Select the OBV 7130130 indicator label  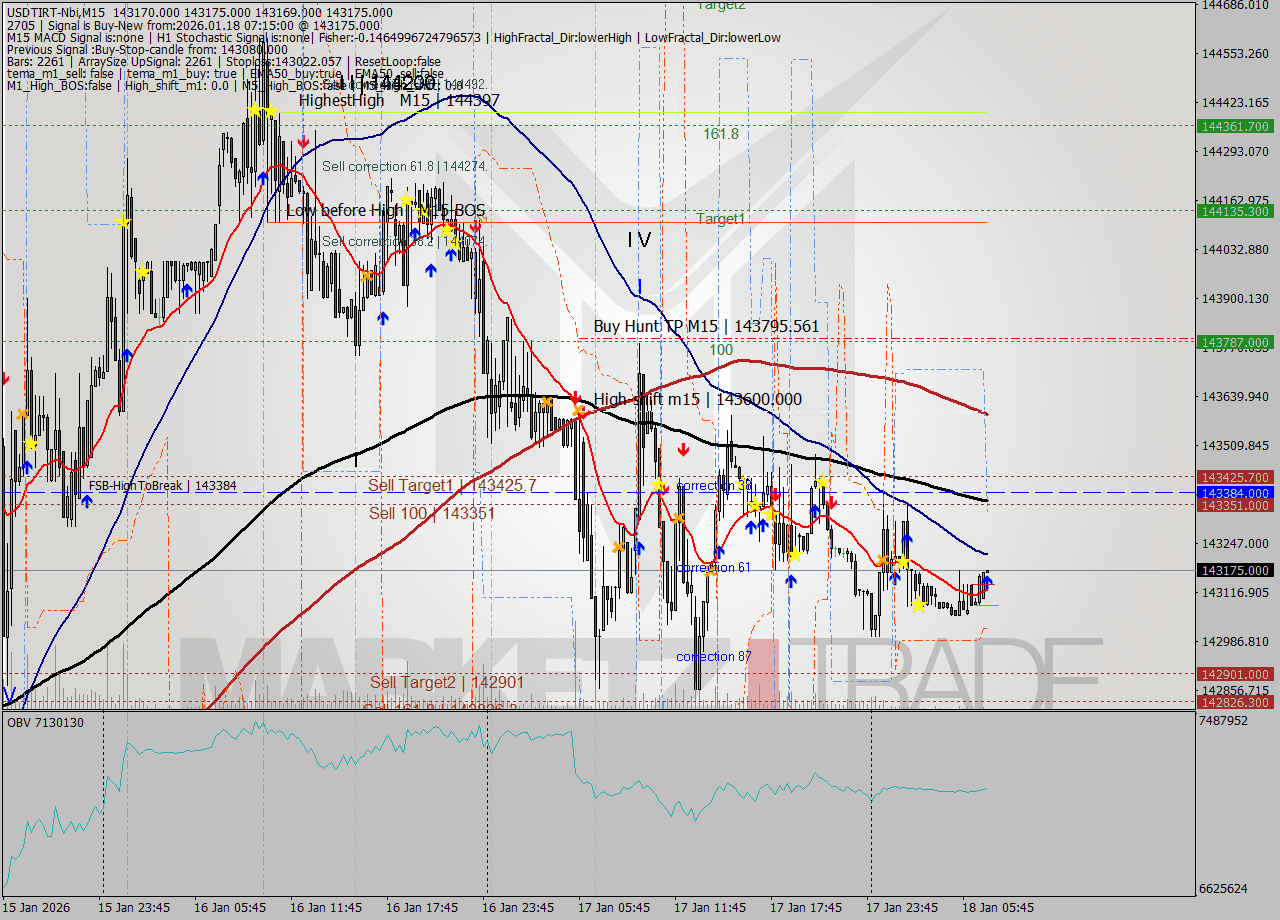[x=45, y=721]
